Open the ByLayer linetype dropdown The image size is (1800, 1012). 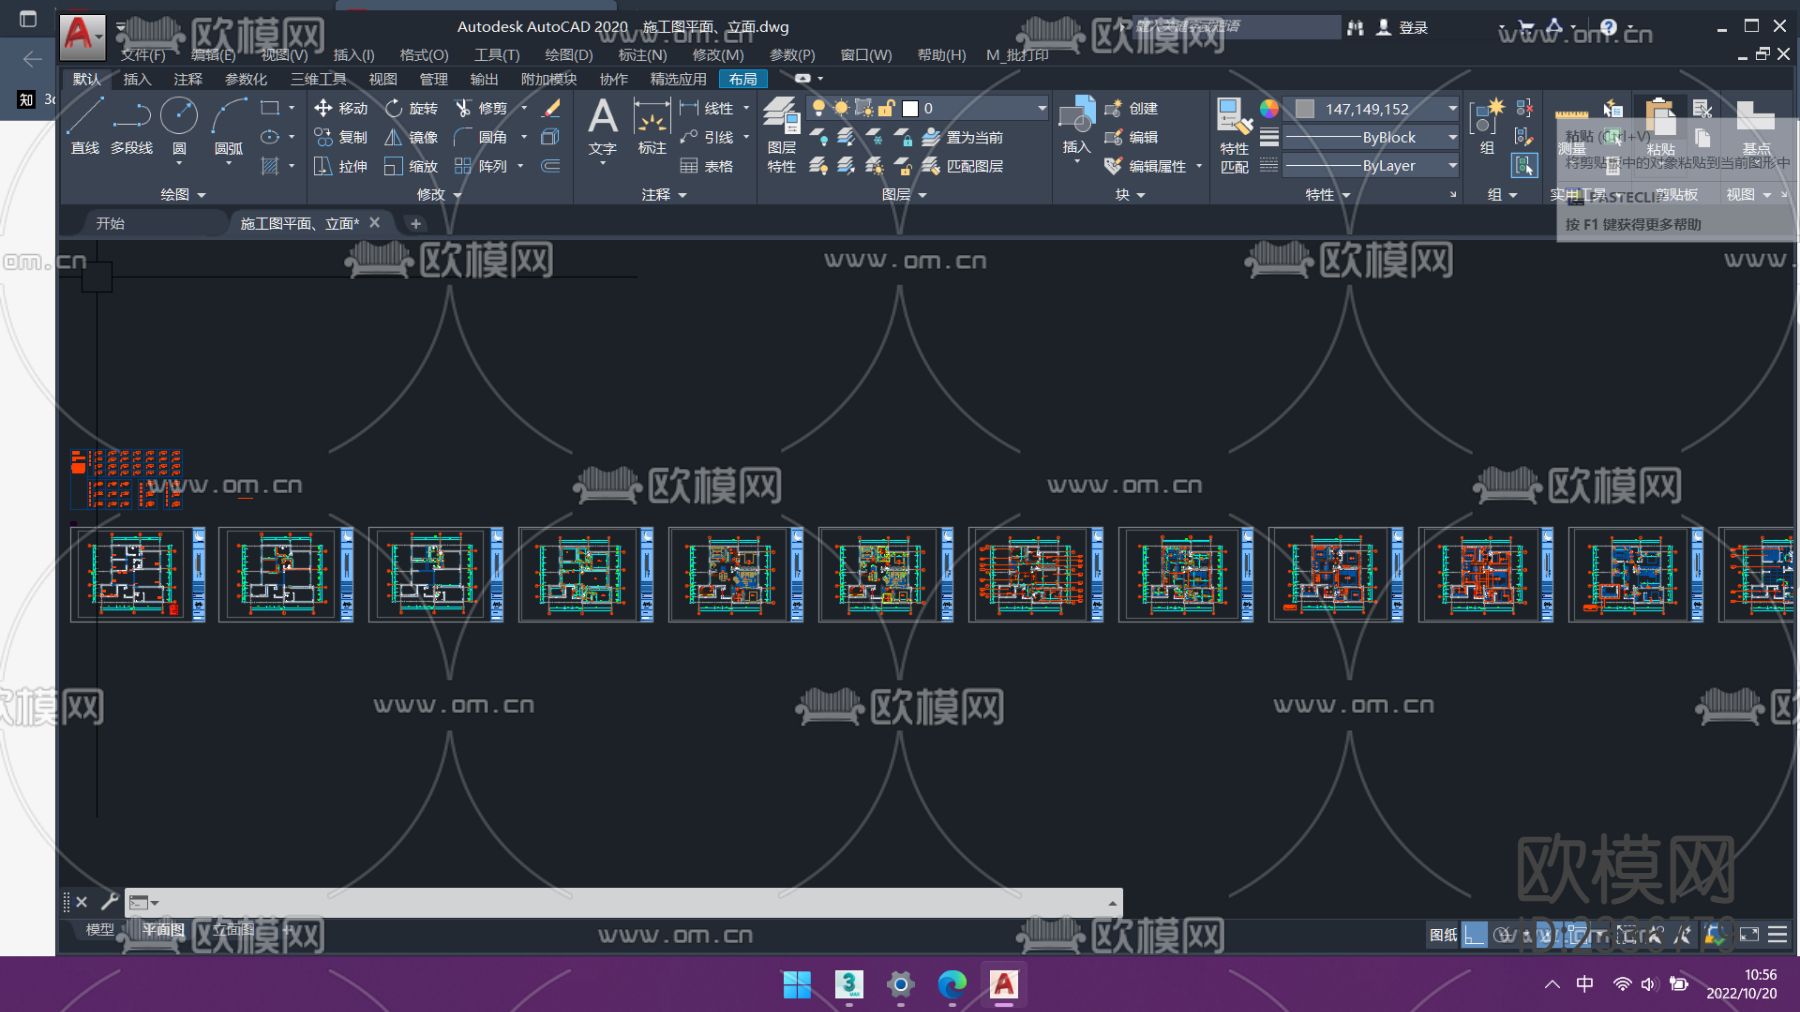pyautogui.click(x=1452, y=166)
